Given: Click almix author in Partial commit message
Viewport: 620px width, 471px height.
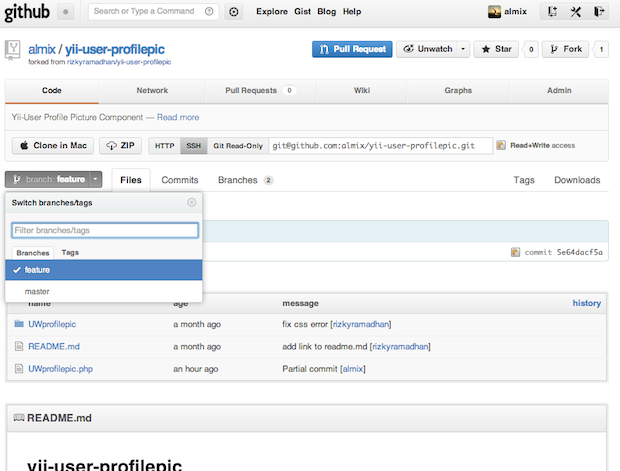Looking at the screenshot, I should point(353,369).
